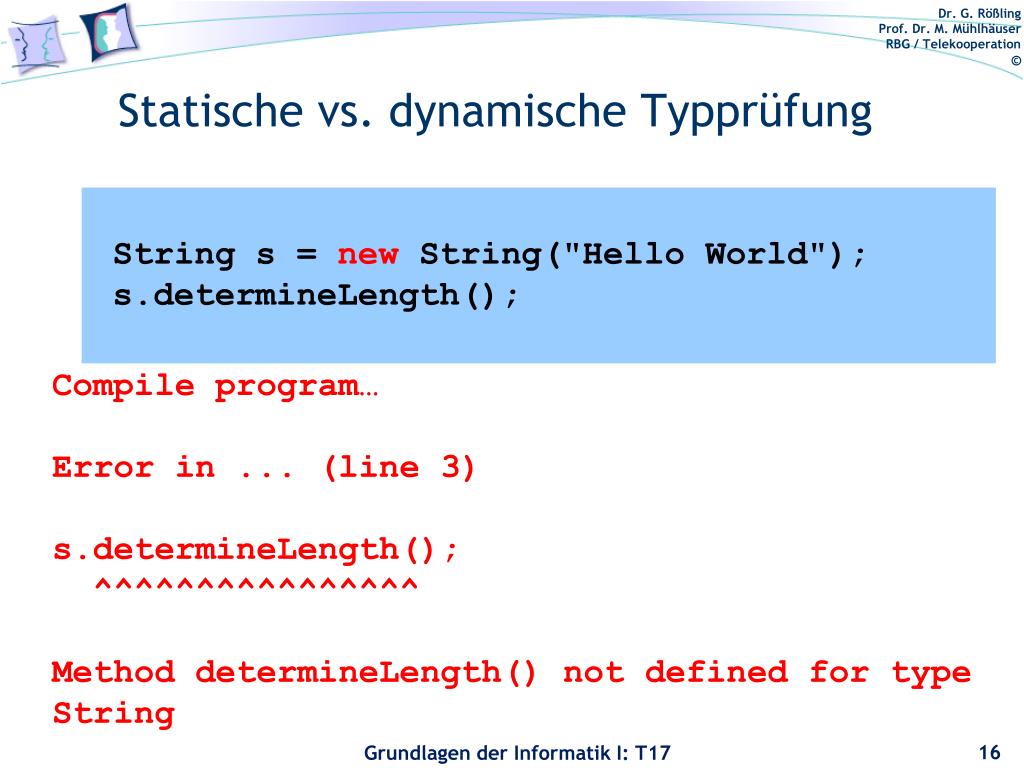Click the slide title 'Statische vs. dynamische Typprüfung'
1024x768 pixels.
[x=494, y=112]
